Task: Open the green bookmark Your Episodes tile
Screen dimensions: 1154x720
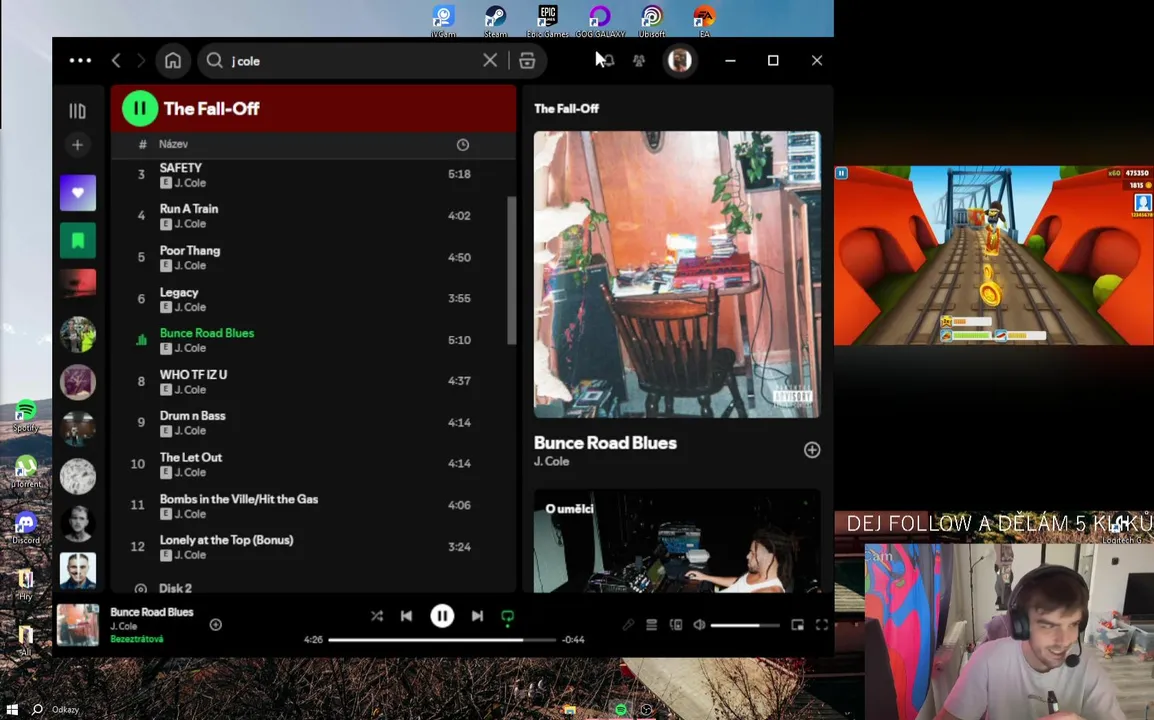Action: point(78,240)
